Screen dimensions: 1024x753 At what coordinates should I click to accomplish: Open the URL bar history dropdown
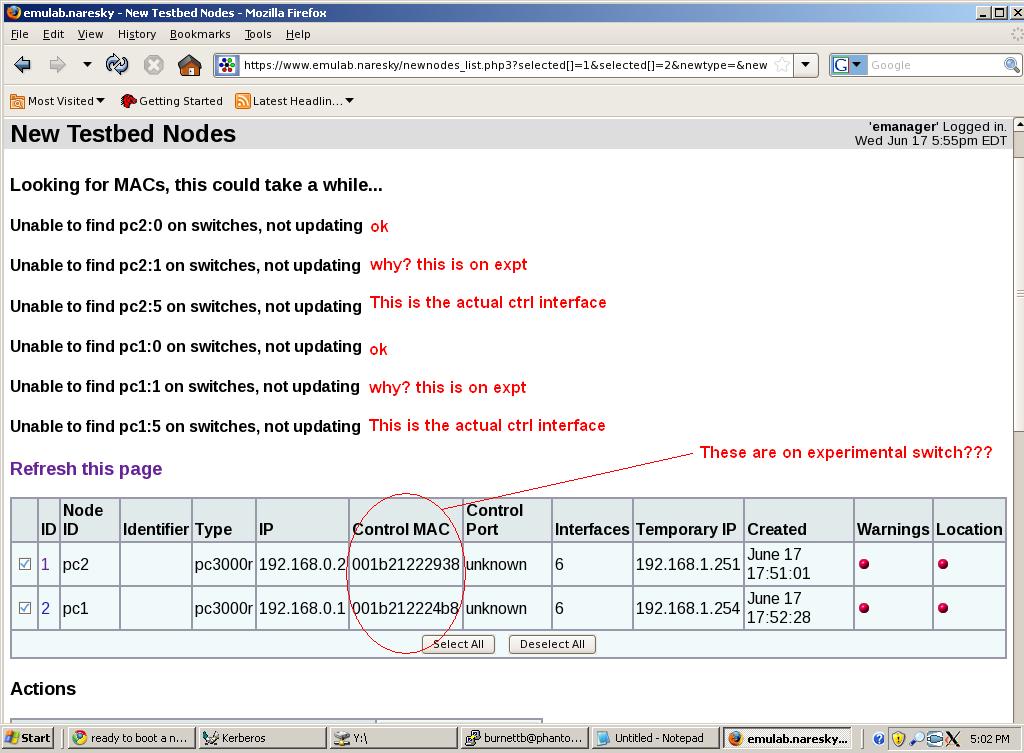click(806, 65)
